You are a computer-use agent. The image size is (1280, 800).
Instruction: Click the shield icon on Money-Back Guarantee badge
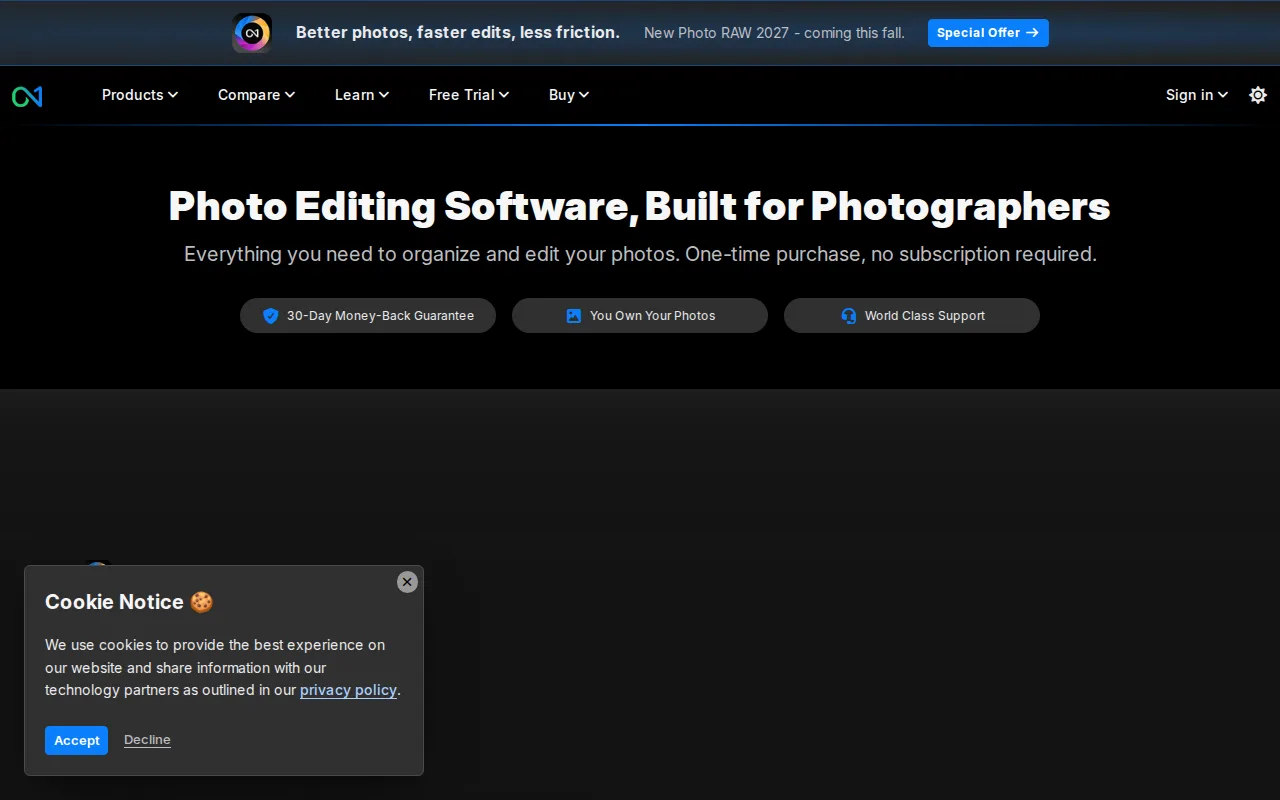(x=270, y=316)
